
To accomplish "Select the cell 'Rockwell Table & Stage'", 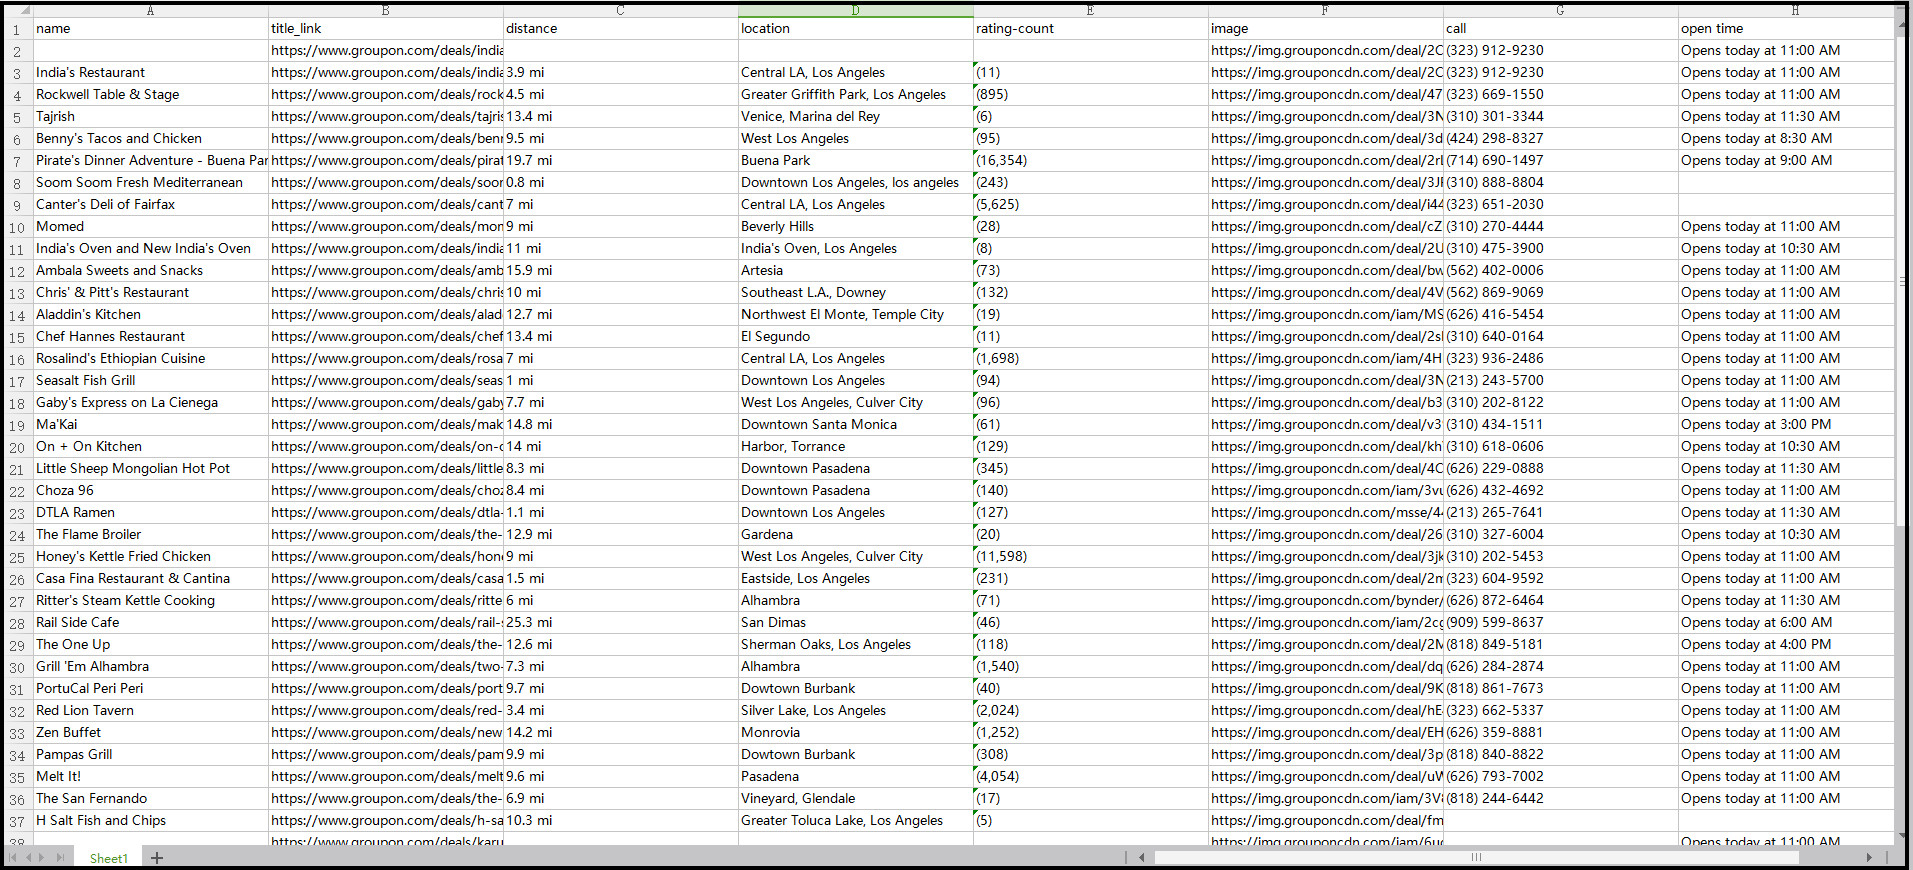I will pos(150,95).
